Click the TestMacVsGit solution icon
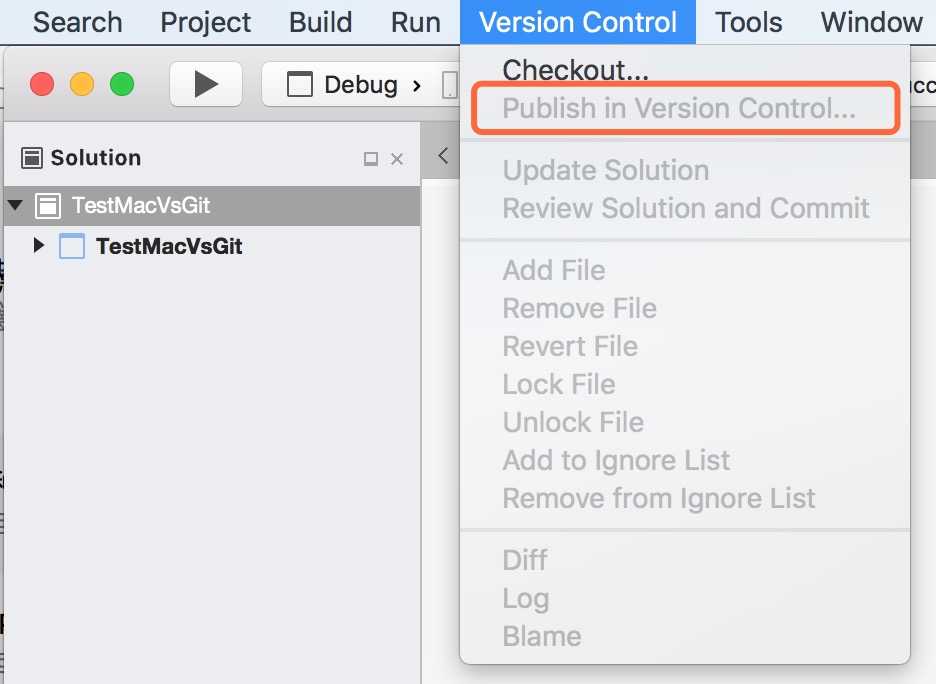Image resolution: width=936 pixels, height=684 pixels. tap(48, 206)
